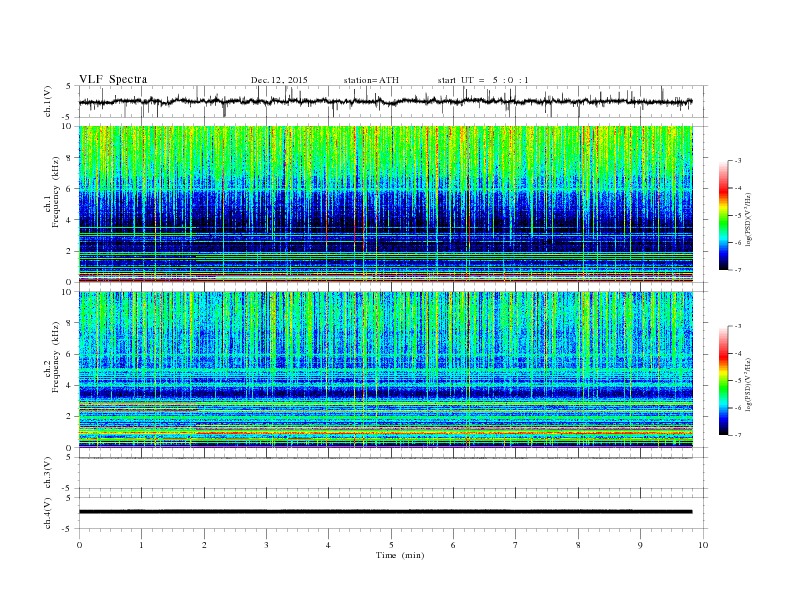Click the "start UT = 5:0:1" header text
Screen dimensions: 792x612
483,80
